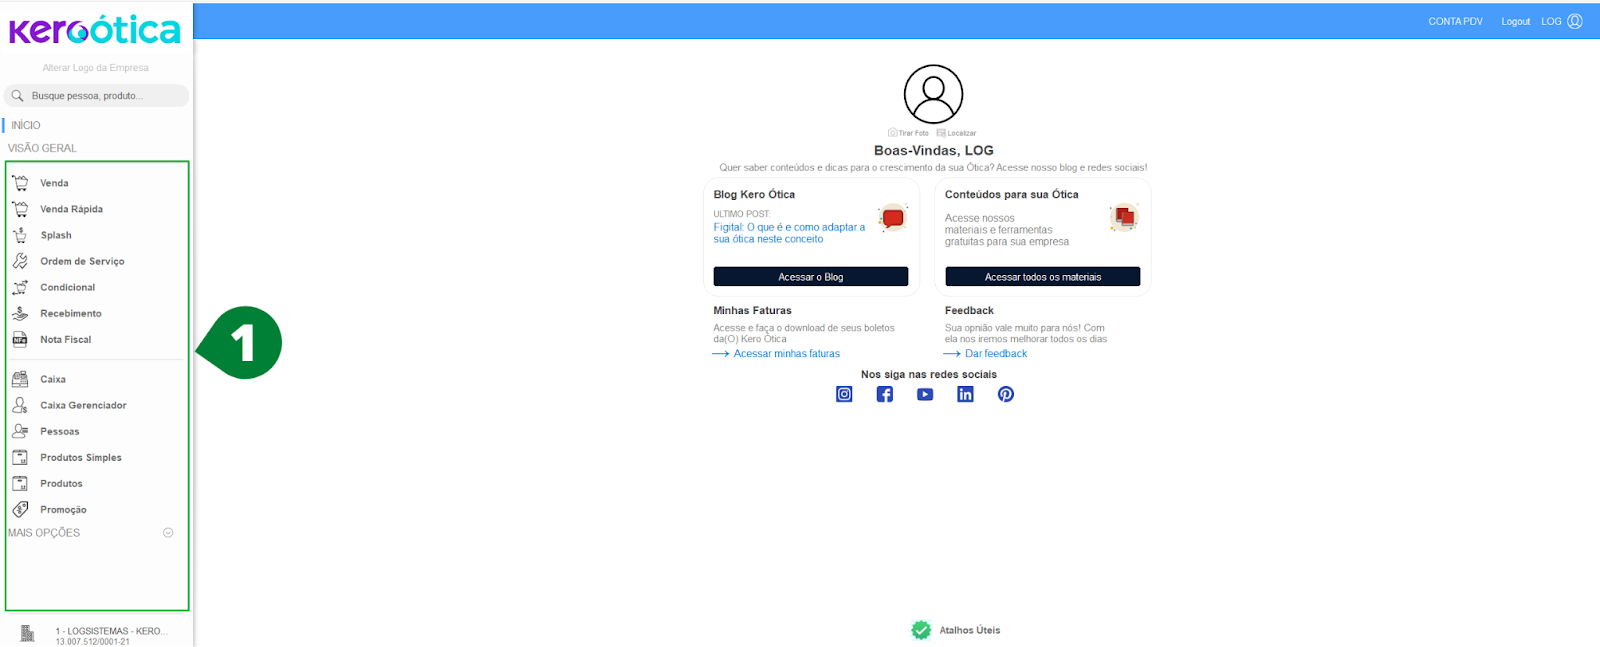Open the Venda menu entry
1600x647 pixels.
pyautogui.click(x=54, y=183)
